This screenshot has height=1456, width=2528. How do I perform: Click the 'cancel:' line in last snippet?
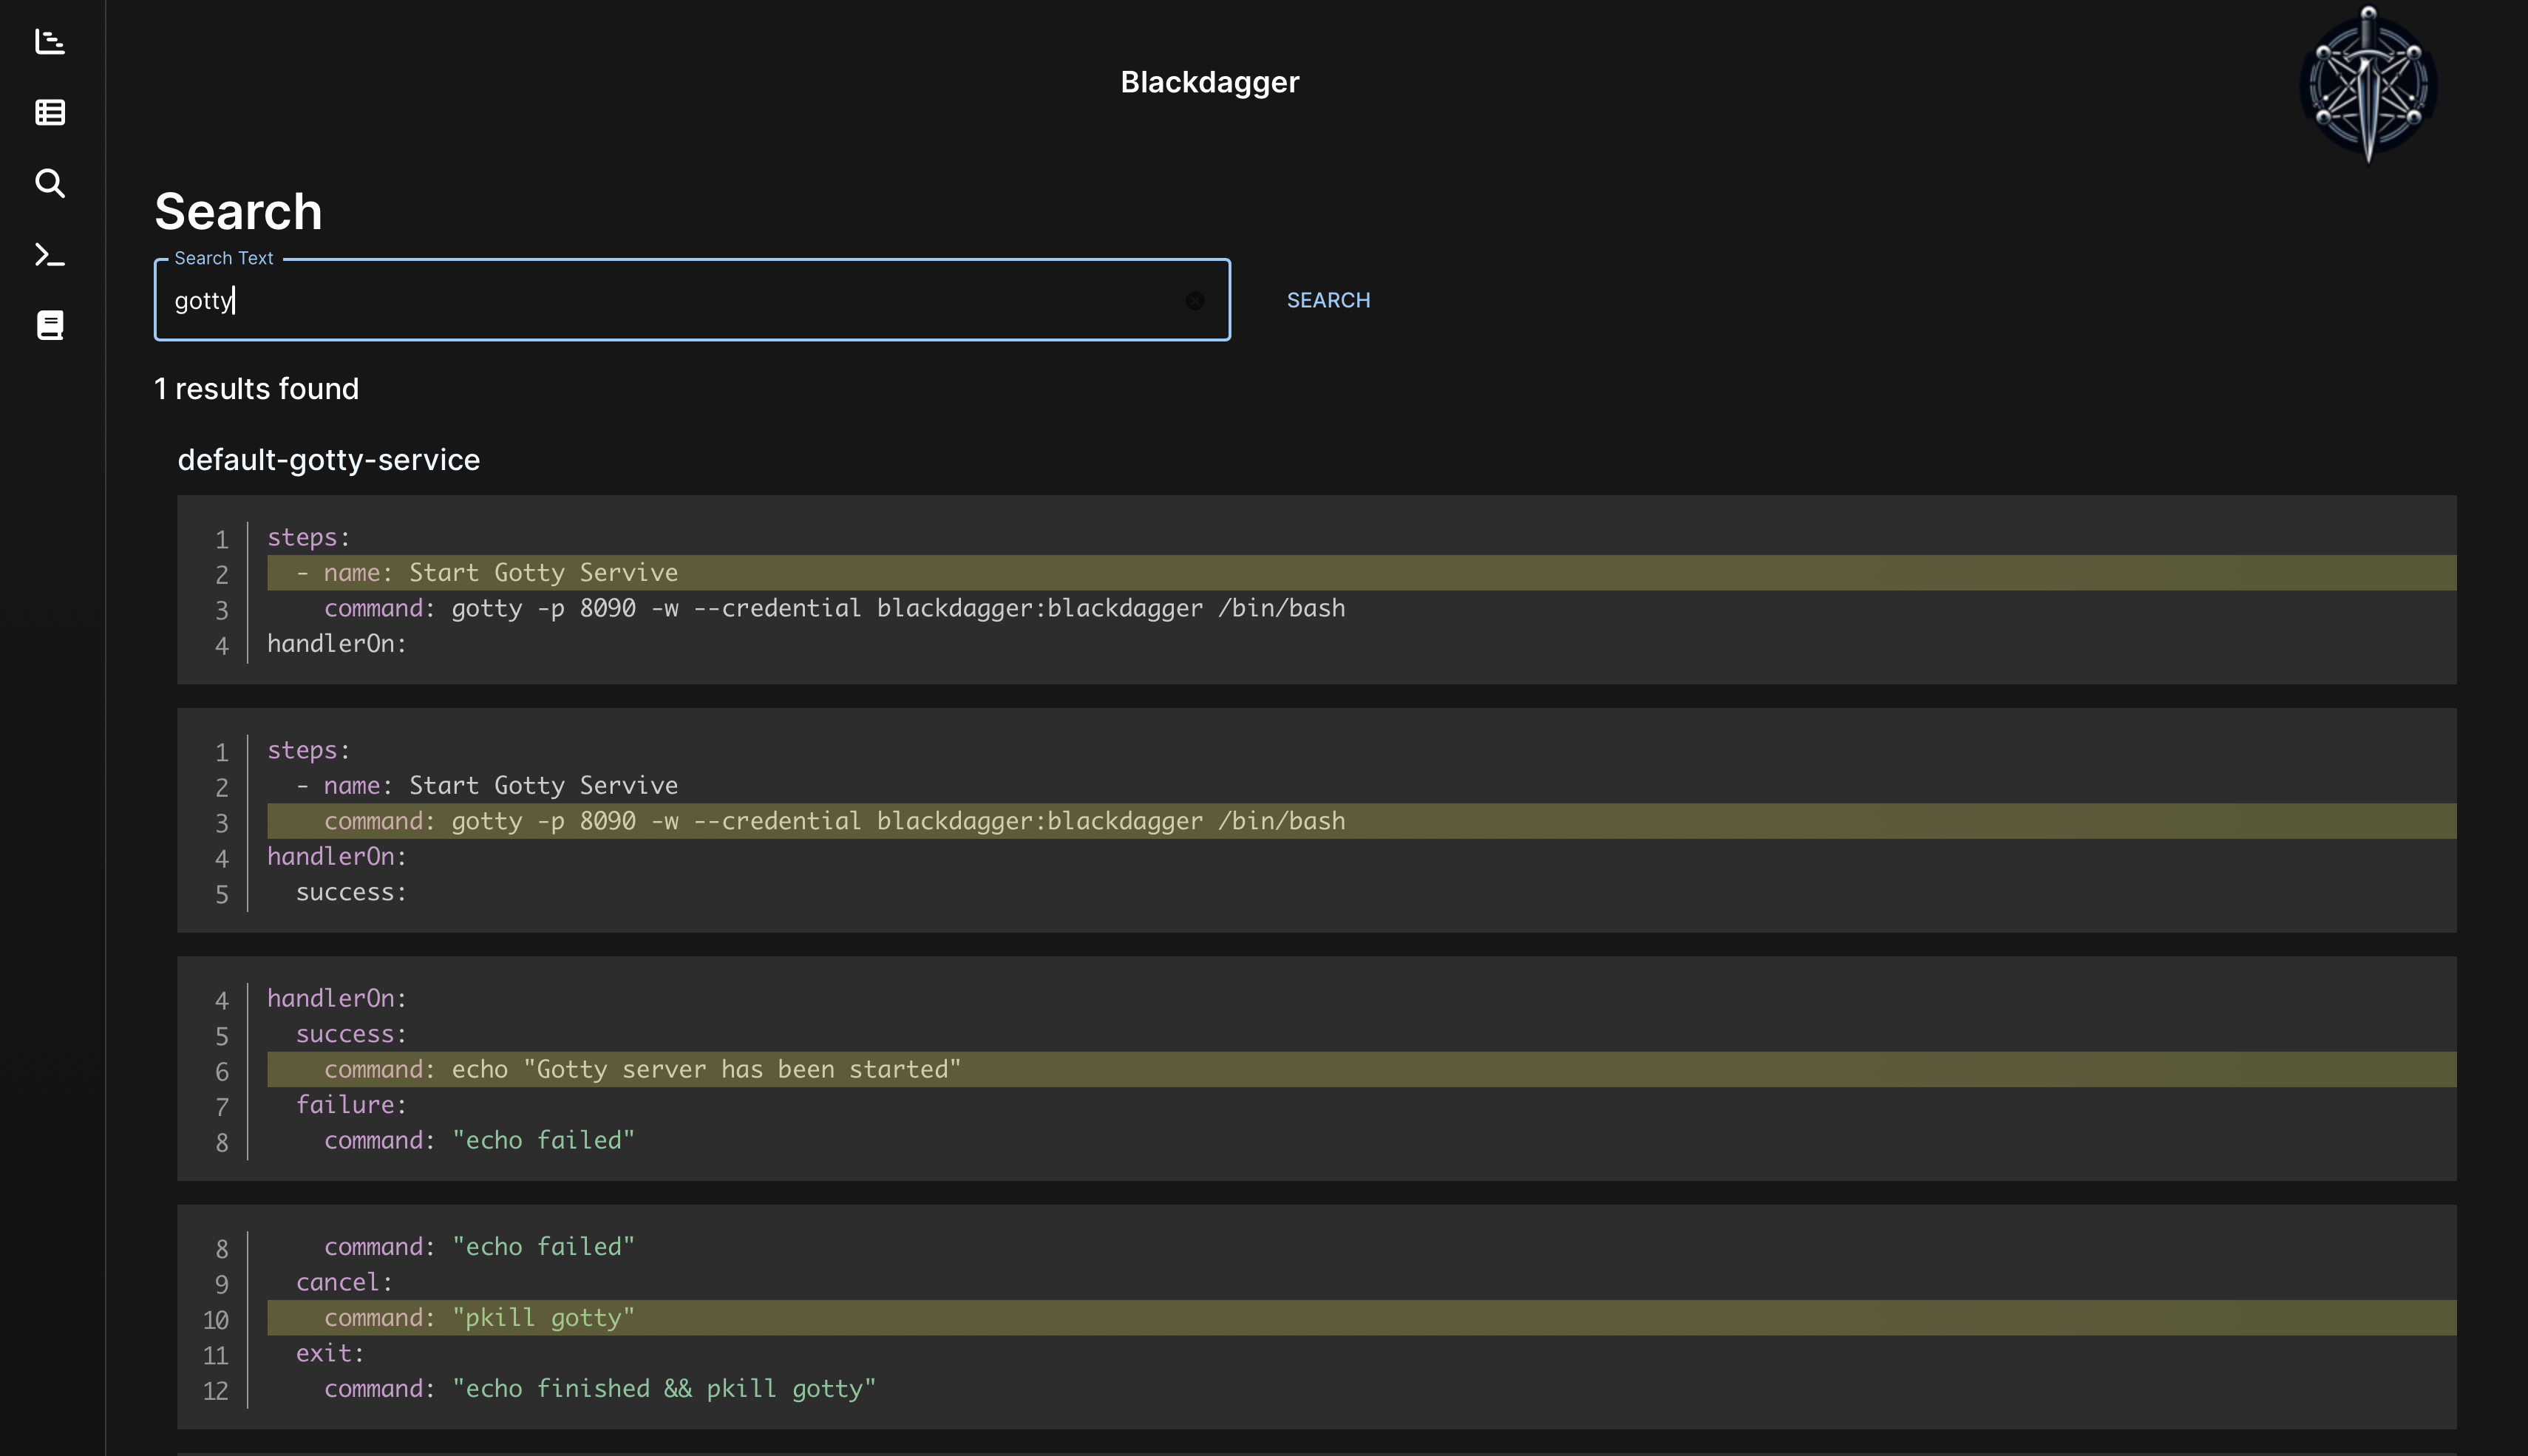coord(344,1282)
